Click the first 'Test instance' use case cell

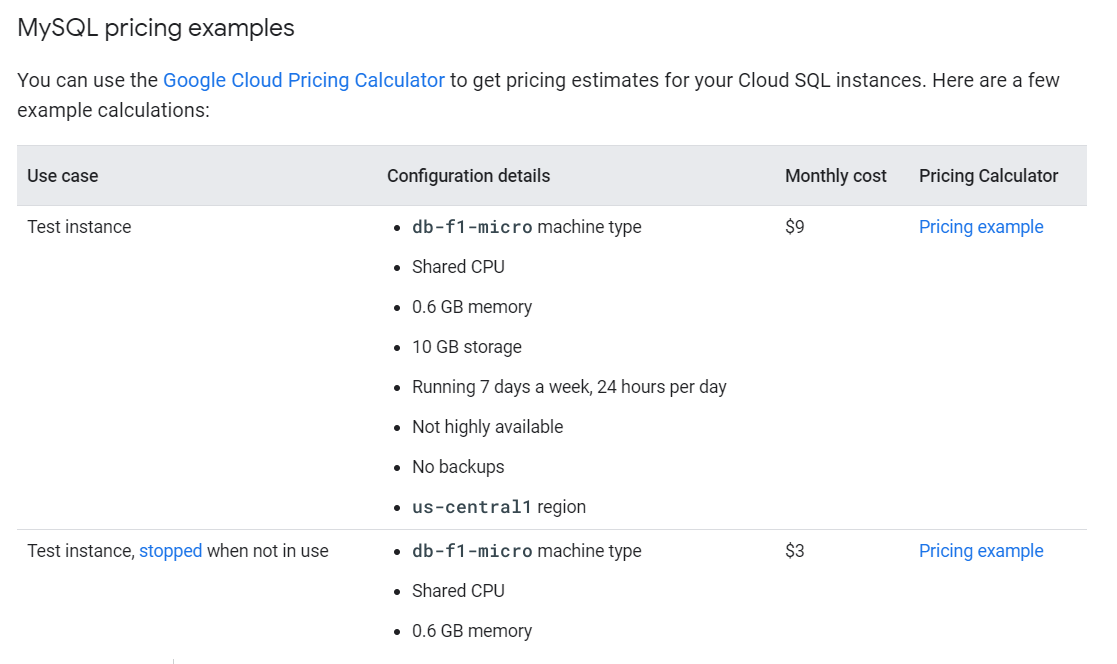pyautogui.click(x=79, y=227)
